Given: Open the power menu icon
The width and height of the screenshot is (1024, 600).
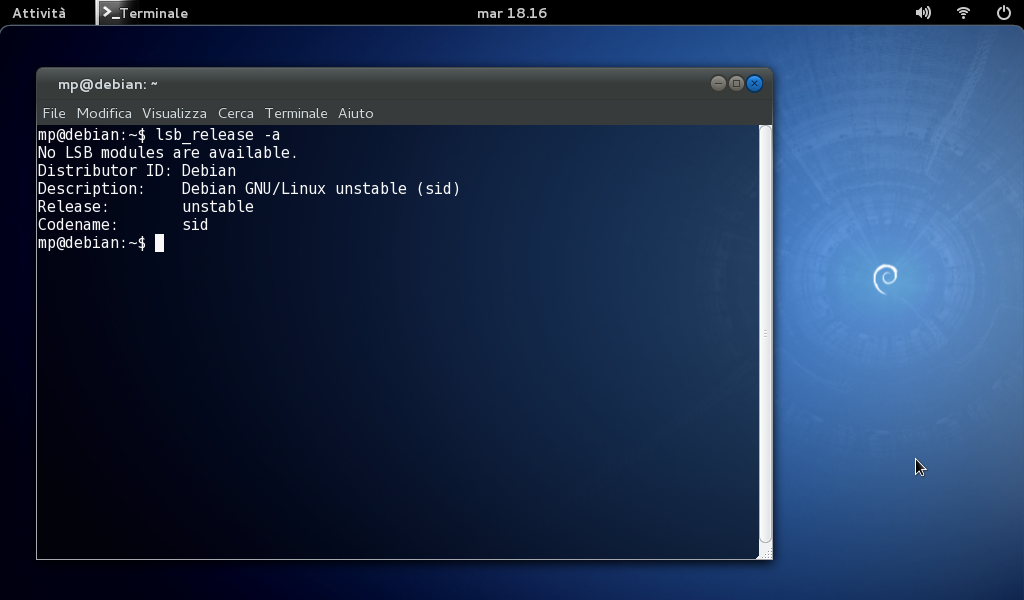Looking at the screenshot, I should 1004,13.
